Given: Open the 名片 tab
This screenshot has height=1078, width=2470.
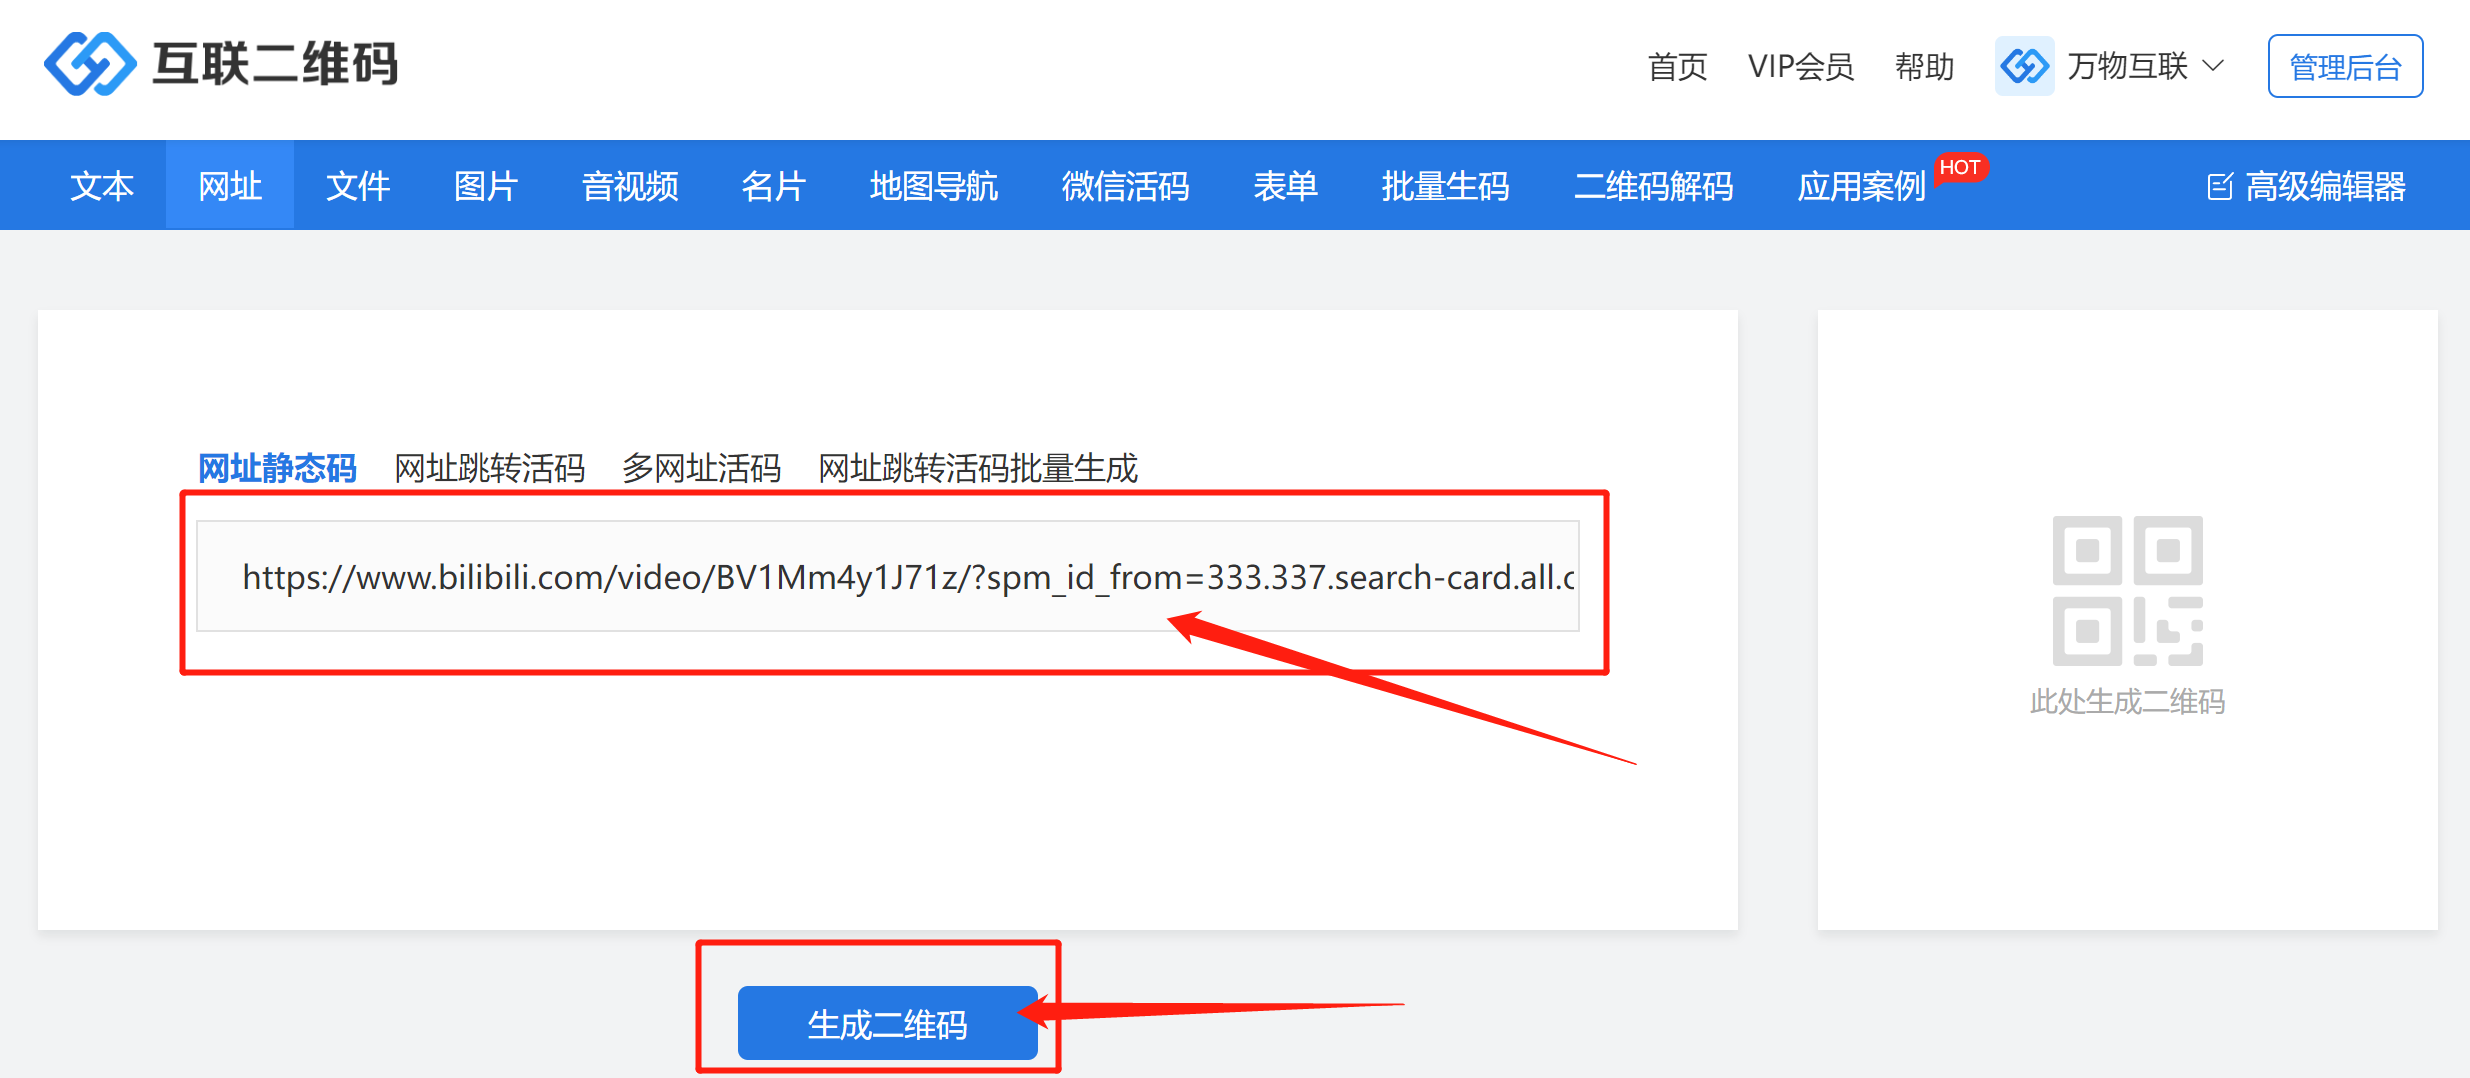Looking at the screenshot, I should [774, 186].
